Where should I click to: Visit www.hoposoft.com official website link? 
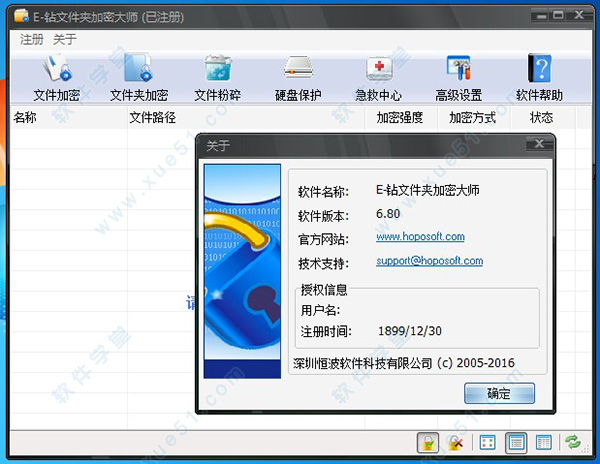[420, 237]
